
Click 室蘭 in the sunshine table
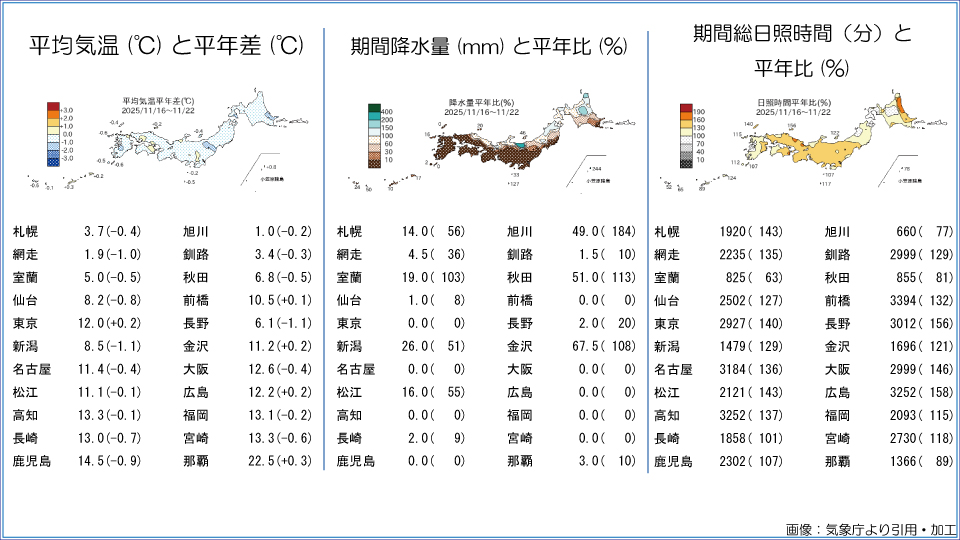point(666,277)
